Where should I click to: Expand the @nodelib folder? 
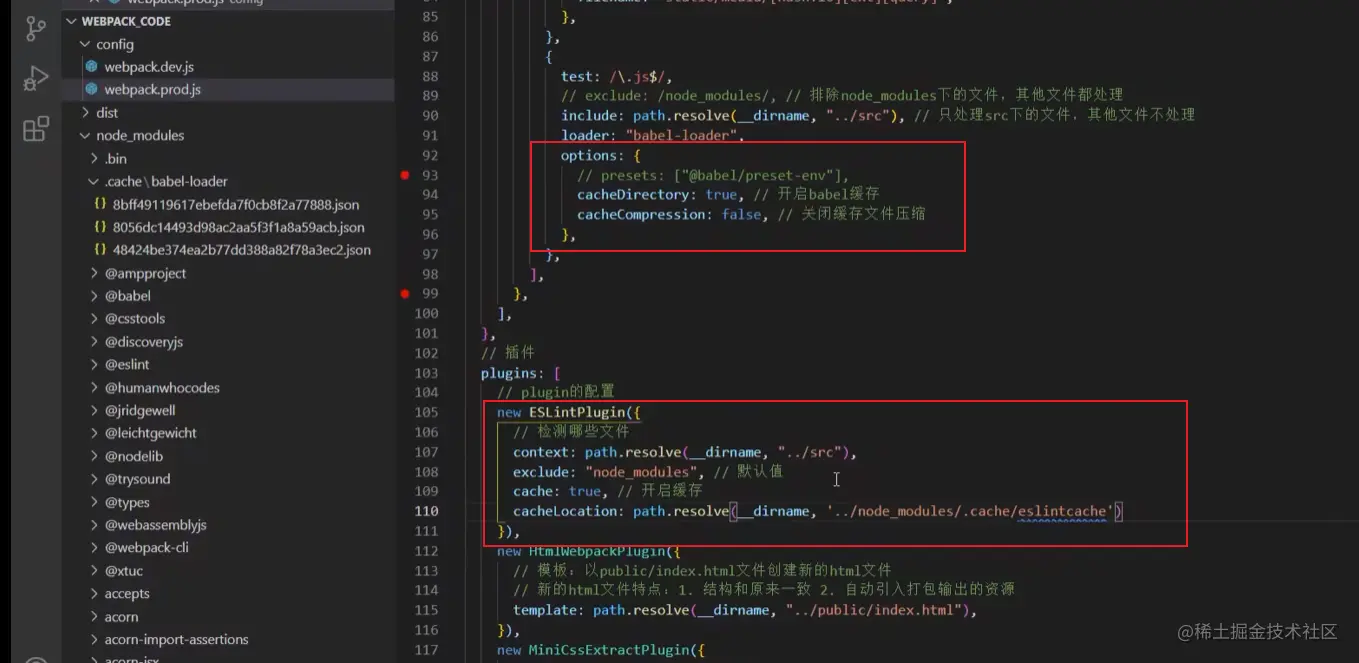(x=134, y=456)
